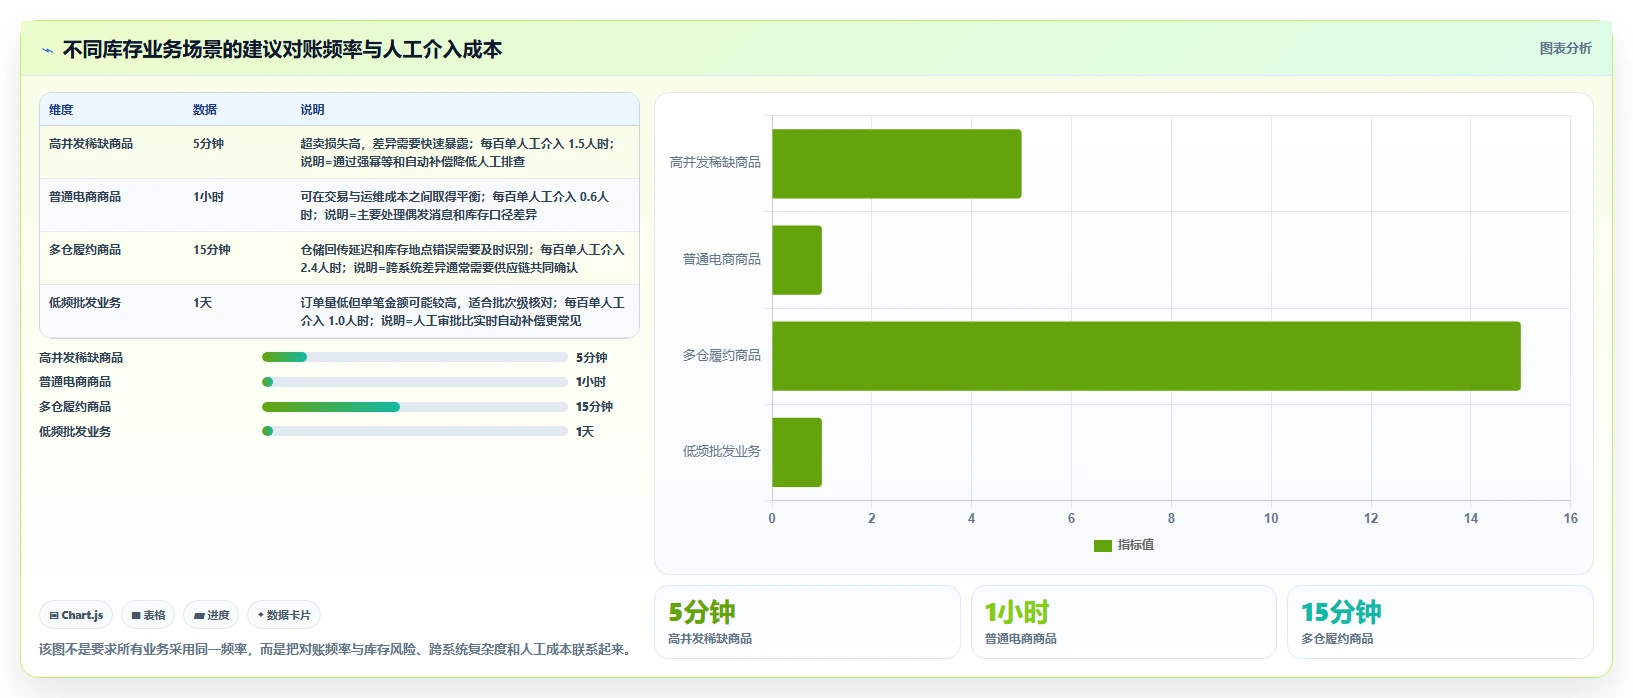Click the 多仓履约商品 chart bar

[1146, 356]
